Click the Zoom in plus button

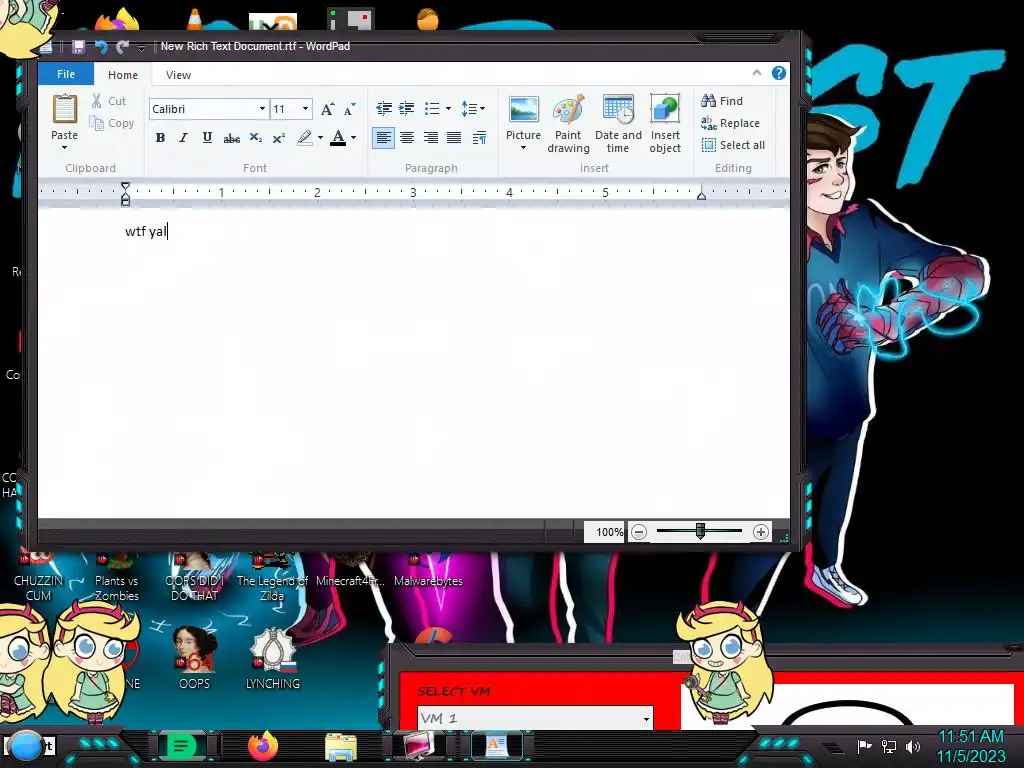[x=760, y=532]
